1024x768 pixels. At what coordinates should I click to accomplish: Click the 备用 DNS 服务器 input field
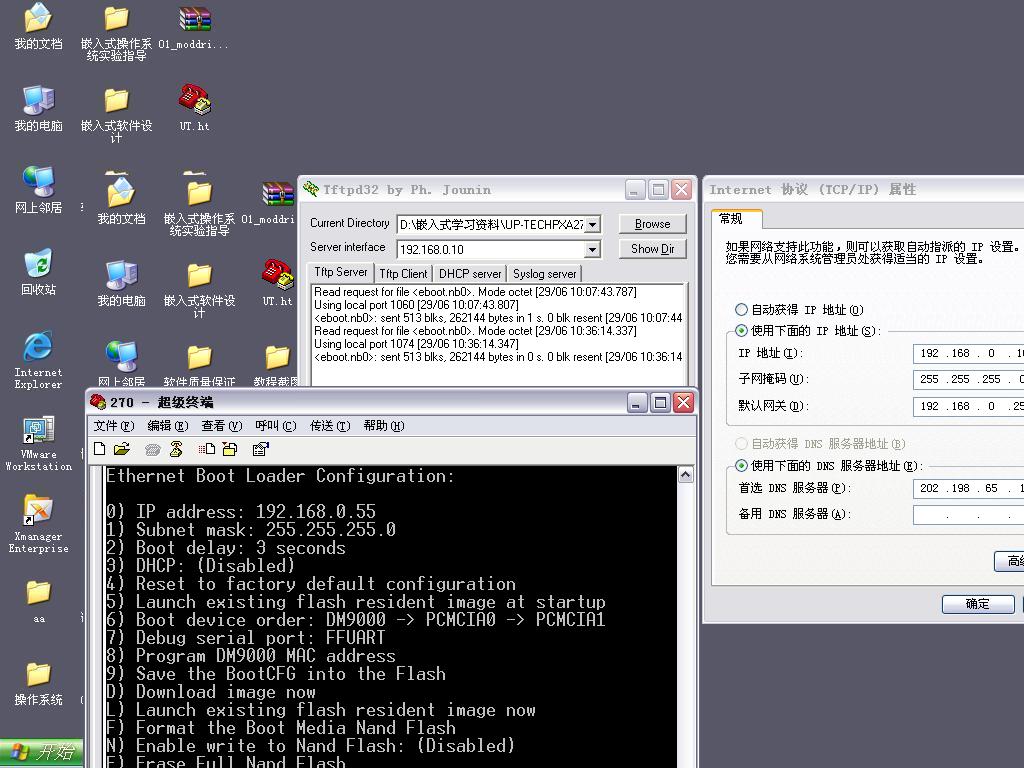tap(968, 515)
